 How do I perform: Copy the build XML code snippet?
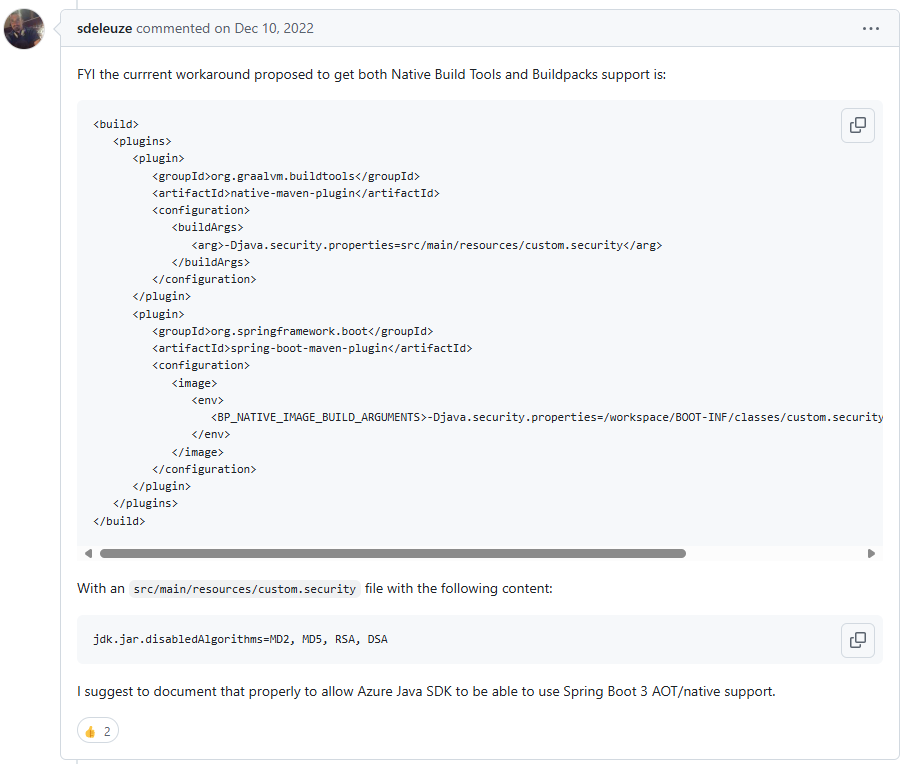point(858,125)
